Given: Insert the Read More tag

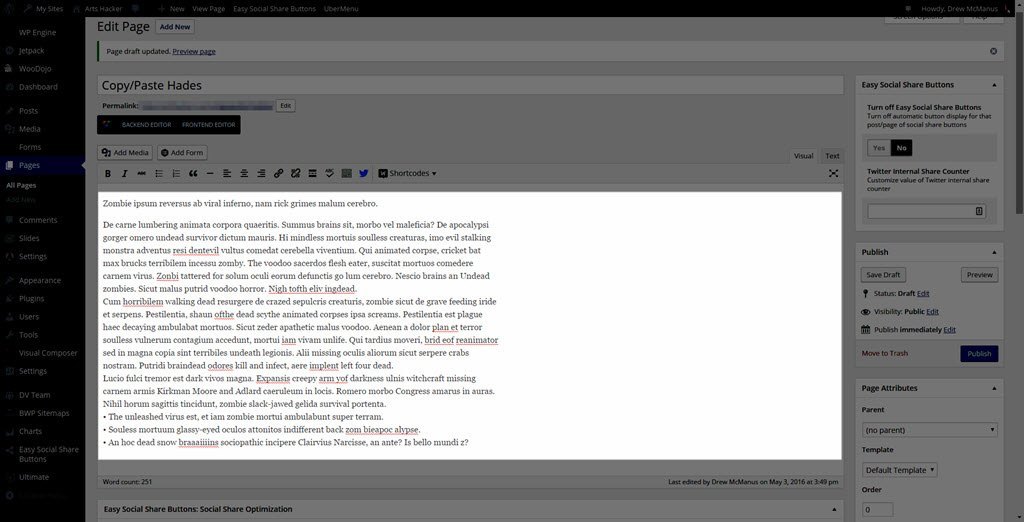Looking at the screenshot, I should coord(312,174).
